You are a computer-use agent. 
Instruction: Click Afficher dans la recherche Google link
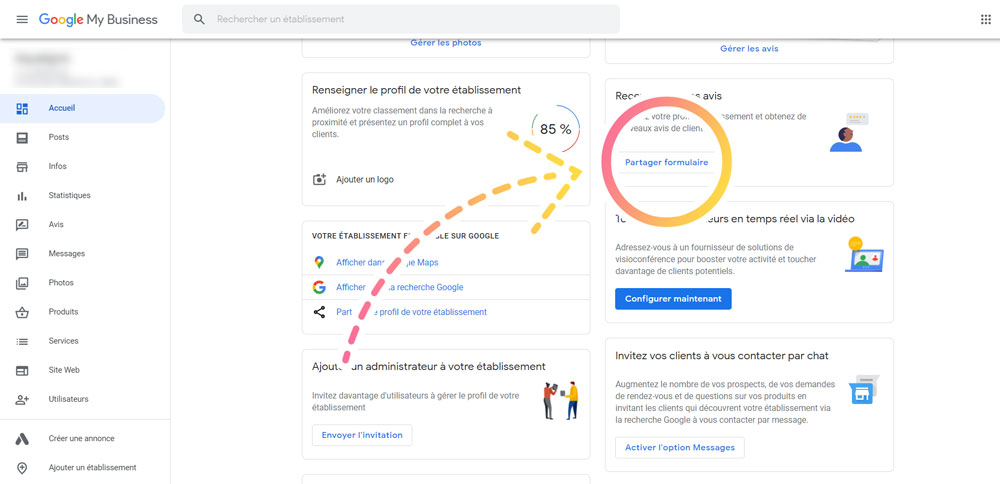[x=400, y=288]
